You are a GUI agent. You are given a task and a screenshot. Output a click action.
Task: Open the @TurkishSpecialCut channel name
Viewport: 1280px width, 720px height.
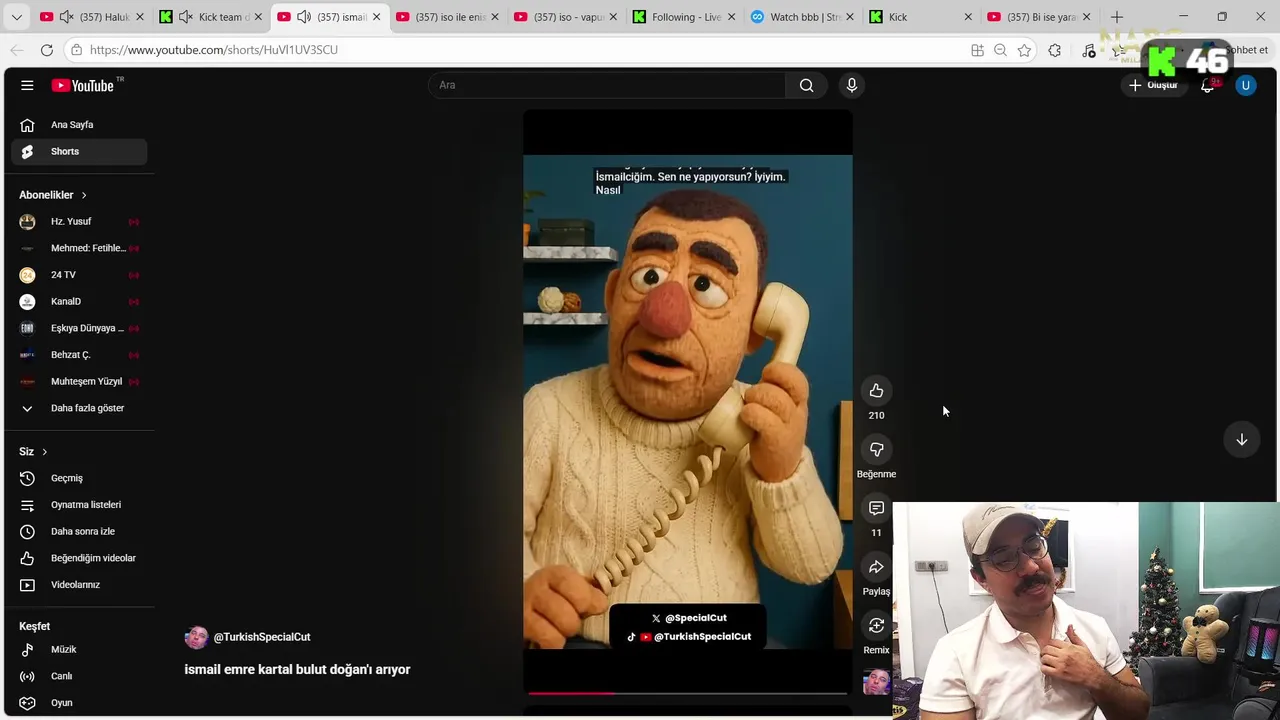(262, 637)
